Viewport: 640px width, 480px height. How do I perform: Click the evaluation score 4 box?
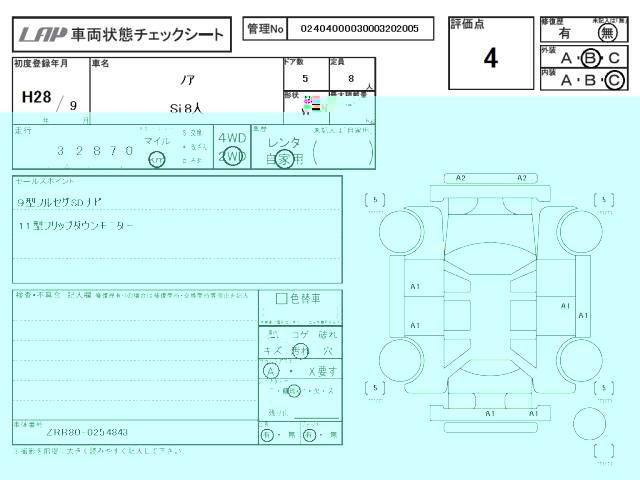(x=490, y=58)
